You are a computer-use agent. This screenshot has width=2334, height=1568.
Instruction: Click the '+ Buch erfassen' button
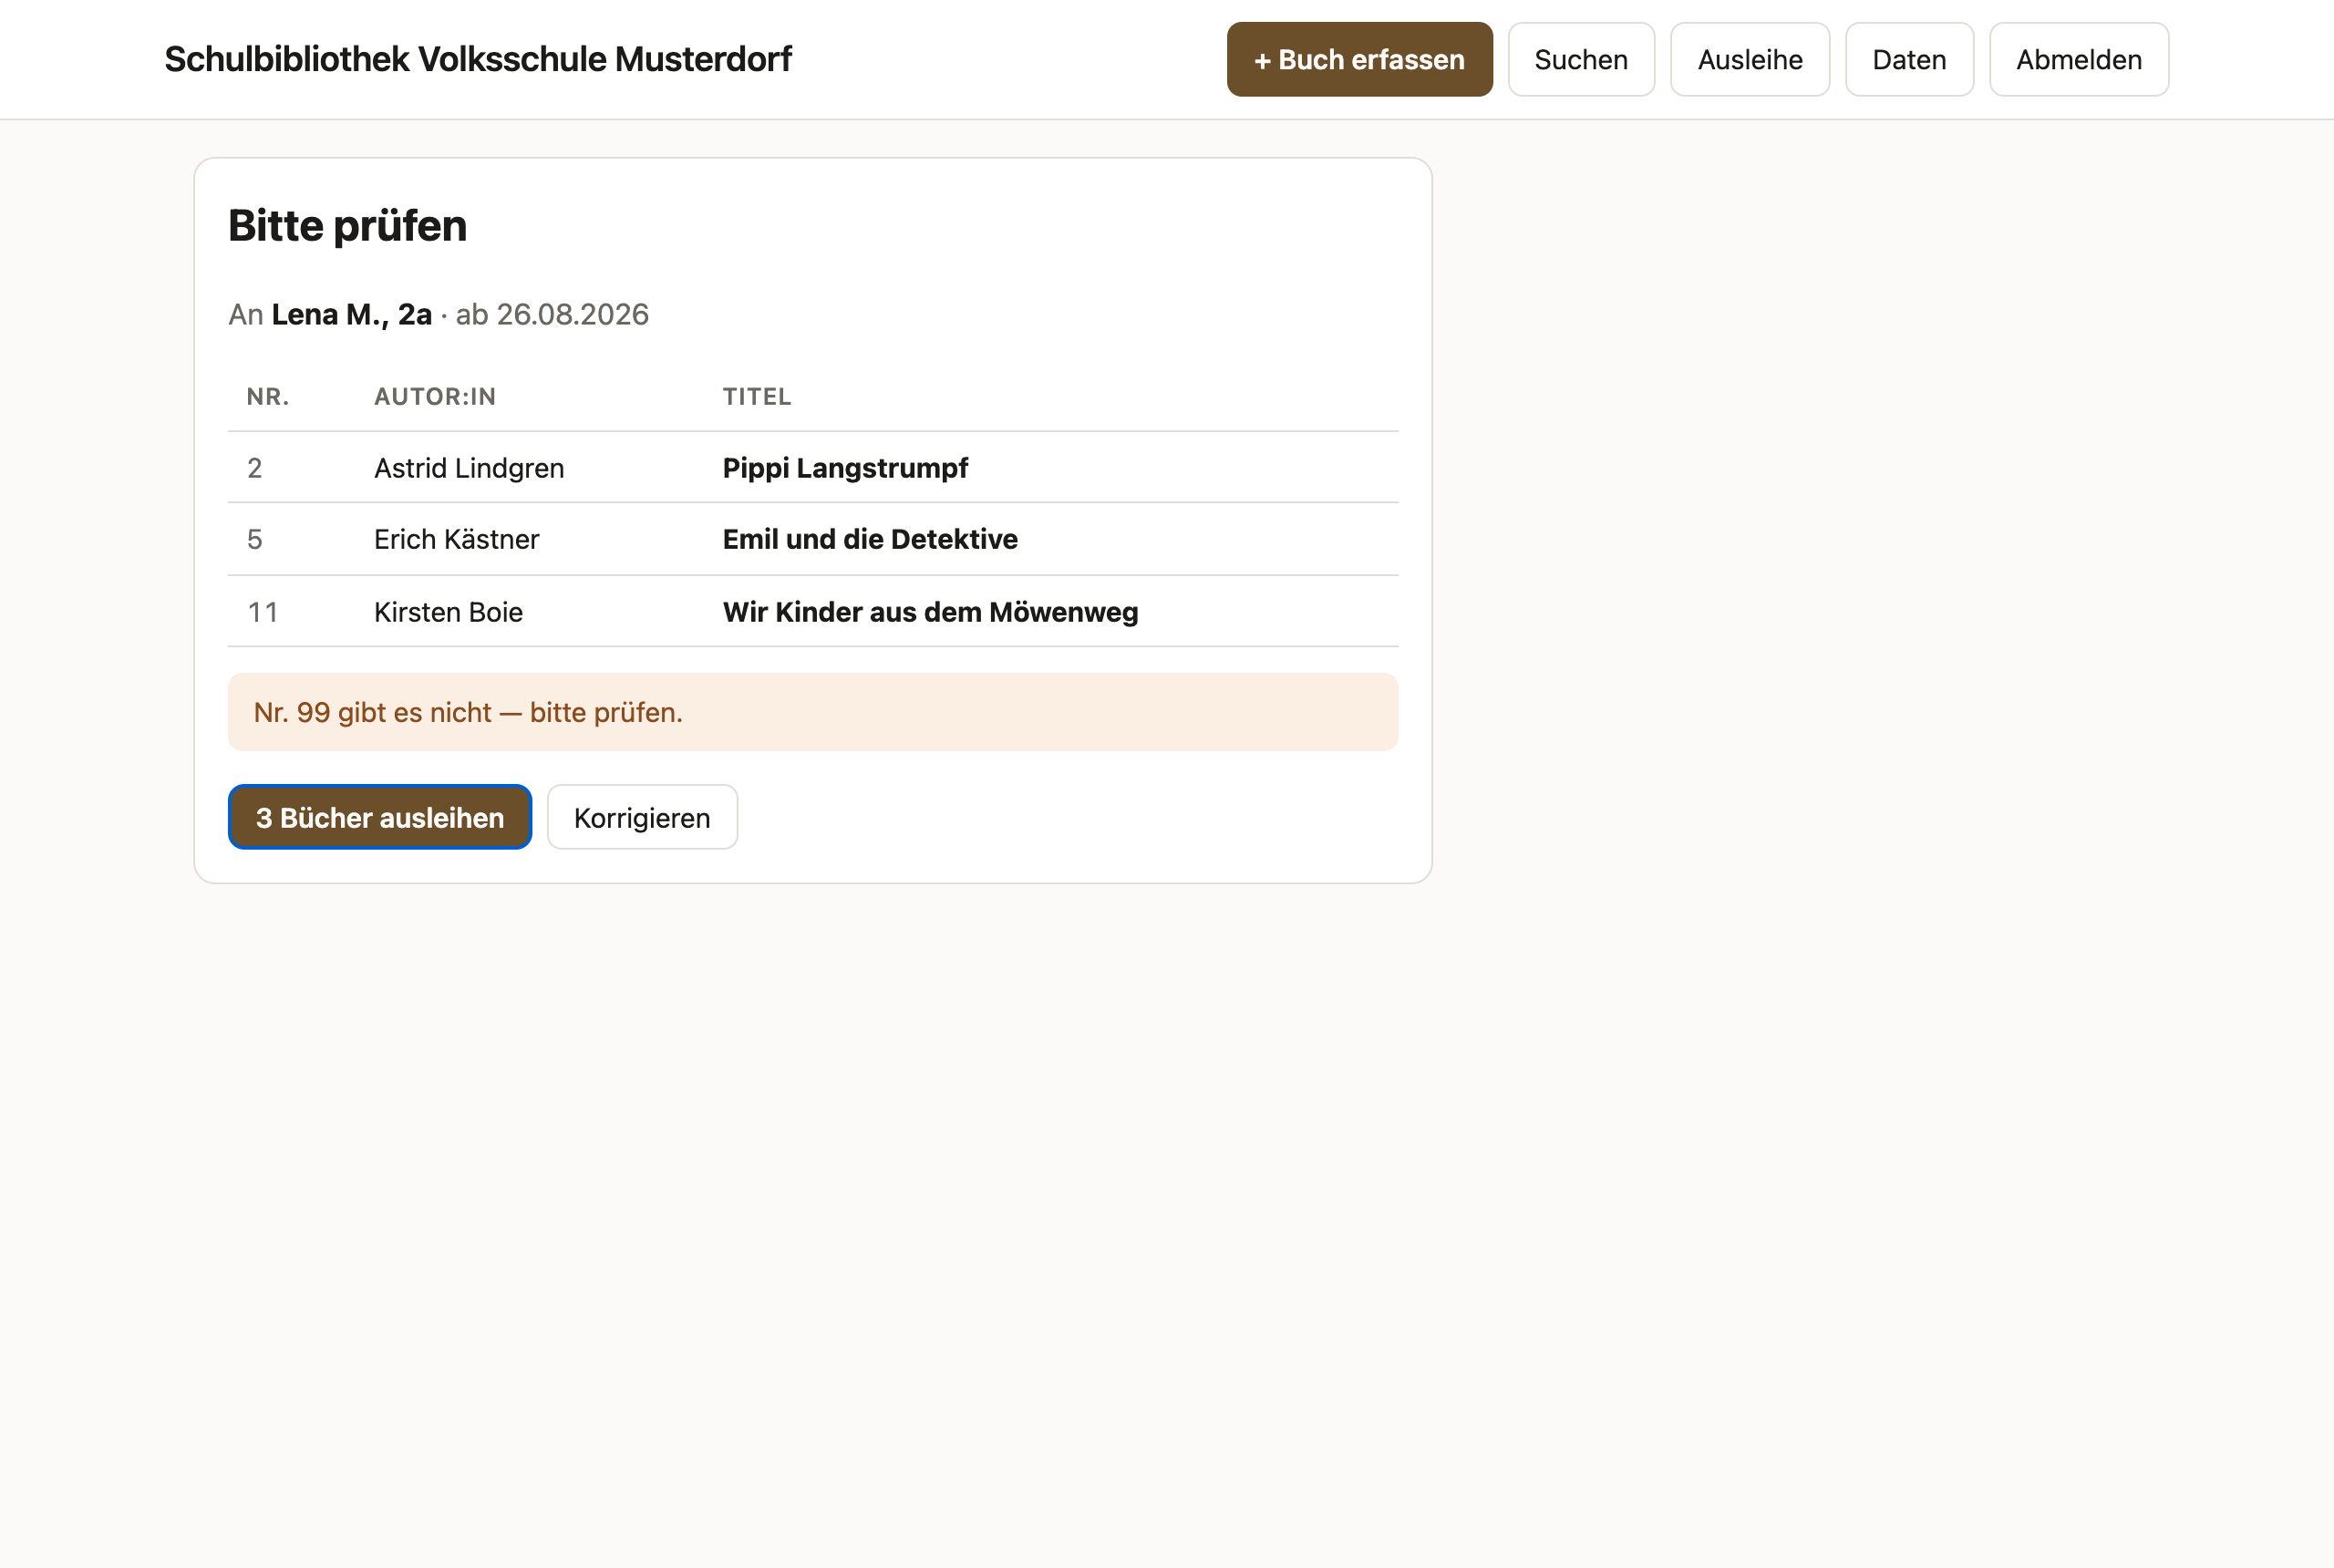click(1359, 60)
